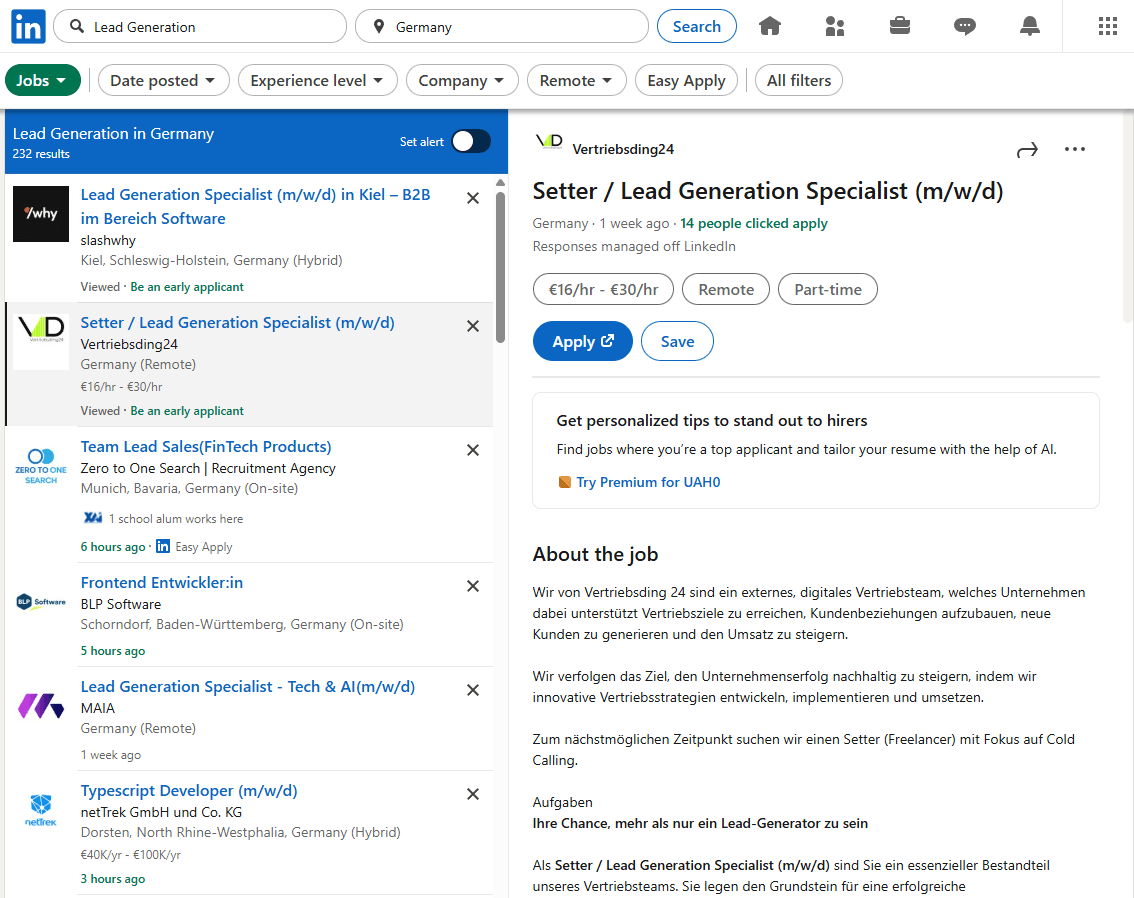
Task: Click the Apply button for the Setter role
Action: pyautogui.click(x=582, y=341)
